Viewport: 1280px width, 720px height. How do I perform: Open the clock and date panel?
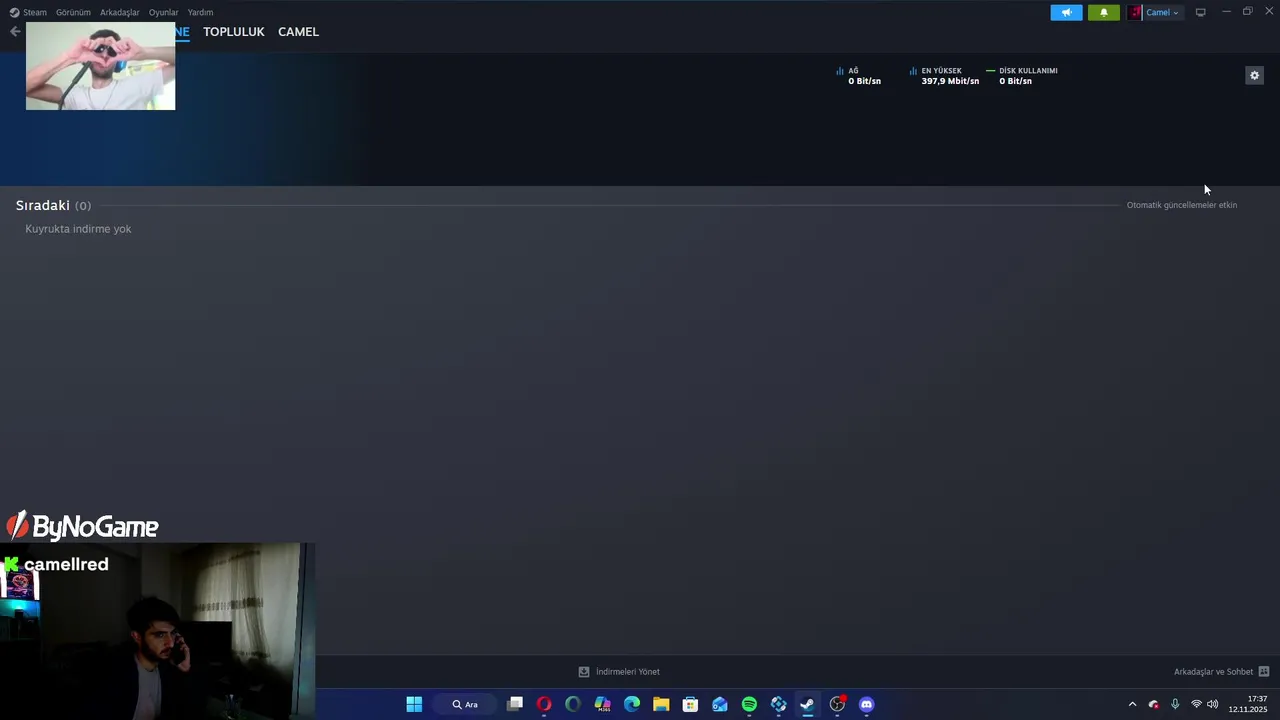point(1248,704)
